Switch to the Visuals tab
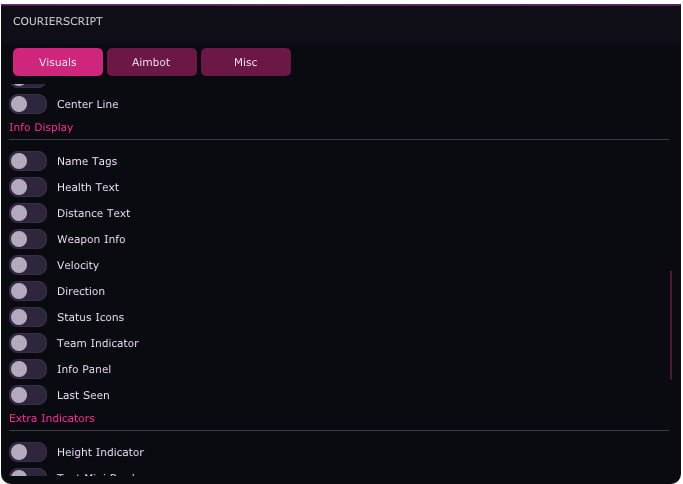 click(58, 62)
